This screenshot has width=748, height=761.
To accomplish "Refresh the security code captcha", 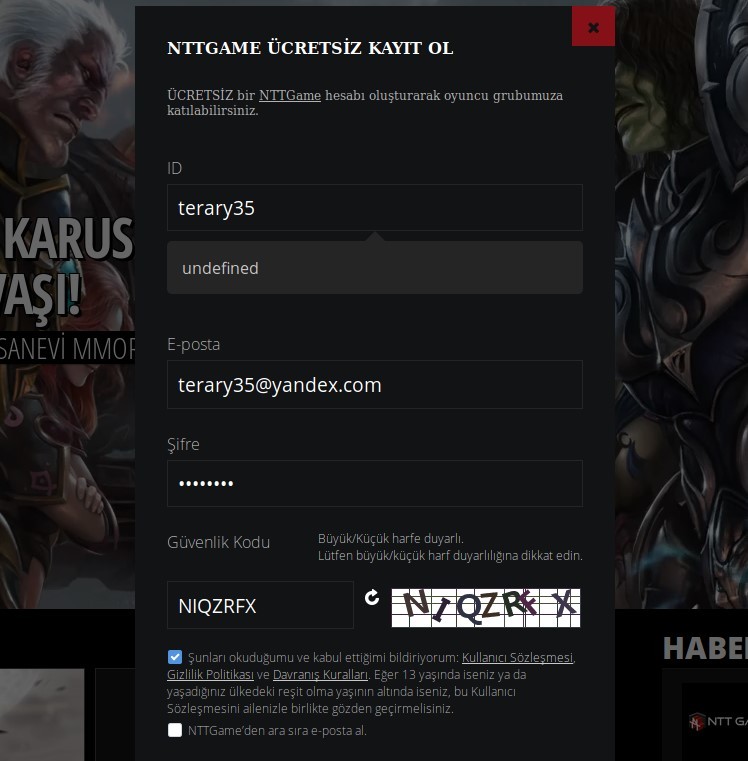I will [372, 597].
